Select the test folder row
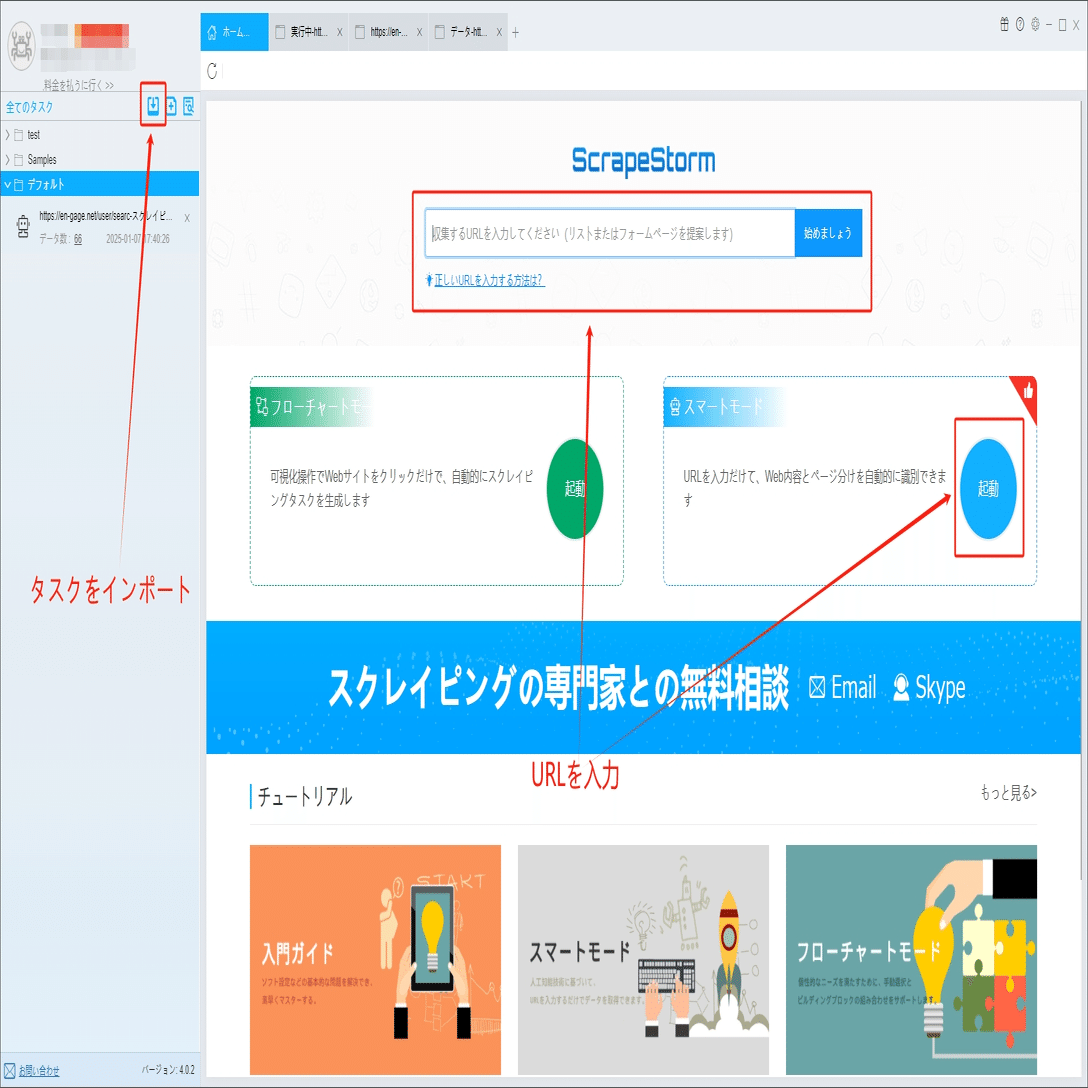 (x=100, y=135)
